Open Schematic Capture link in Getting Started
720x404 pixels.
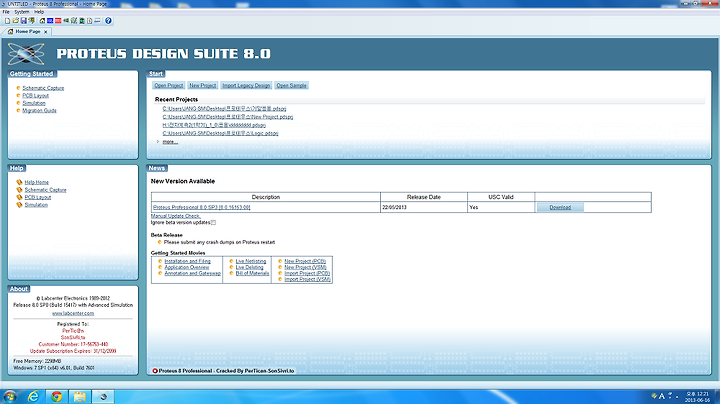coord(43,88)
